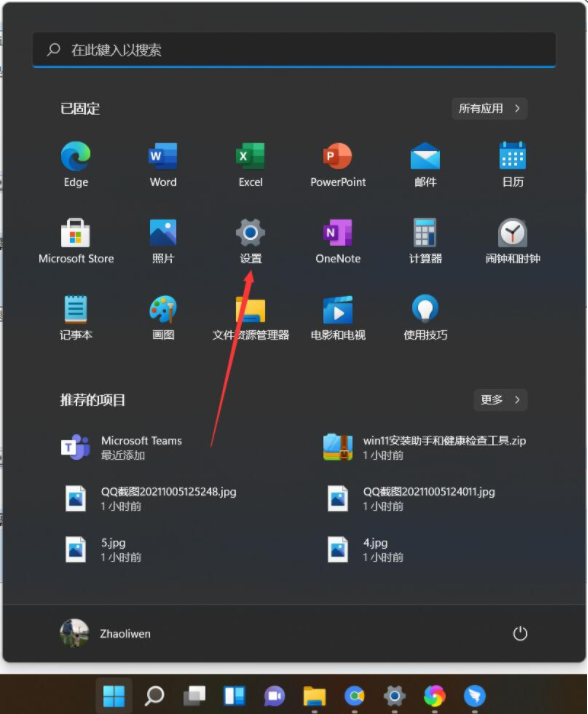Image resolution: width=588 pixels, height=714 pixels.
Task: Open the 照片 photos app
Action: point(163,241)
